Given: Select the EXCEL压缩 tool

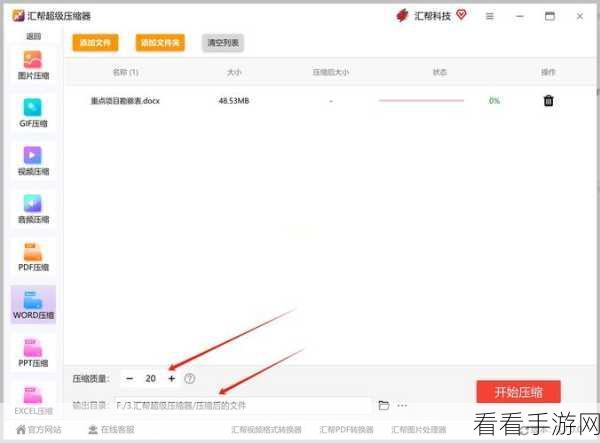Looking at the screenshot, I should pos(33,401).
